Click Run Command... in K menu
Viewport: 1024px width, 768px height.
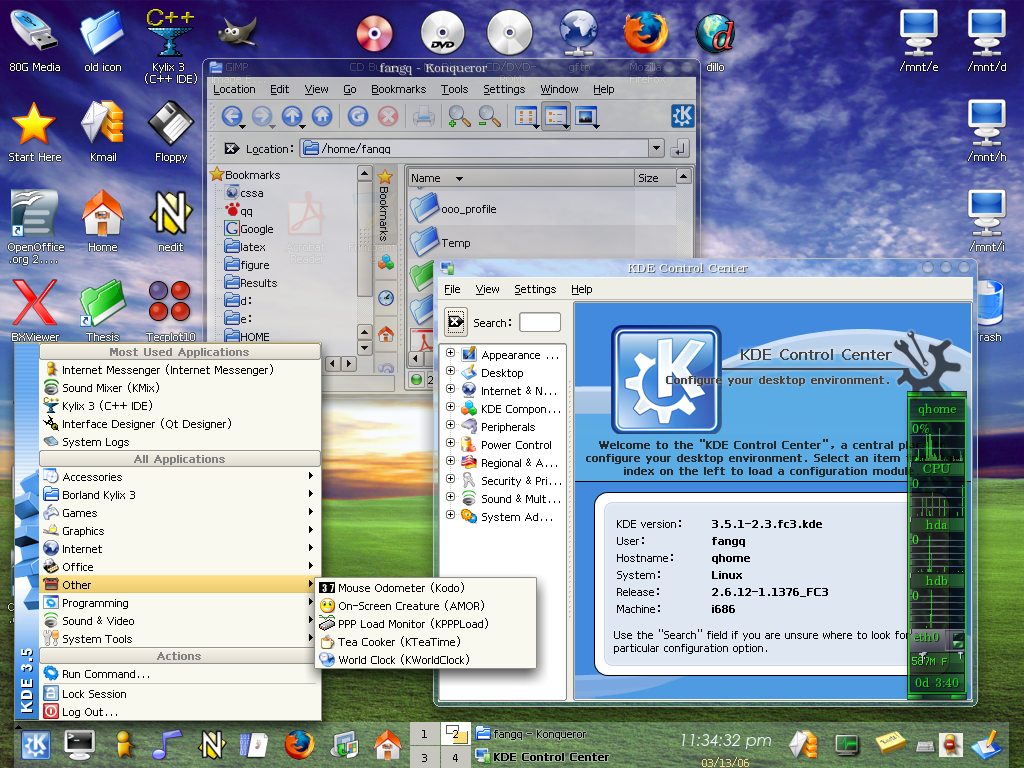pos(179,674)
